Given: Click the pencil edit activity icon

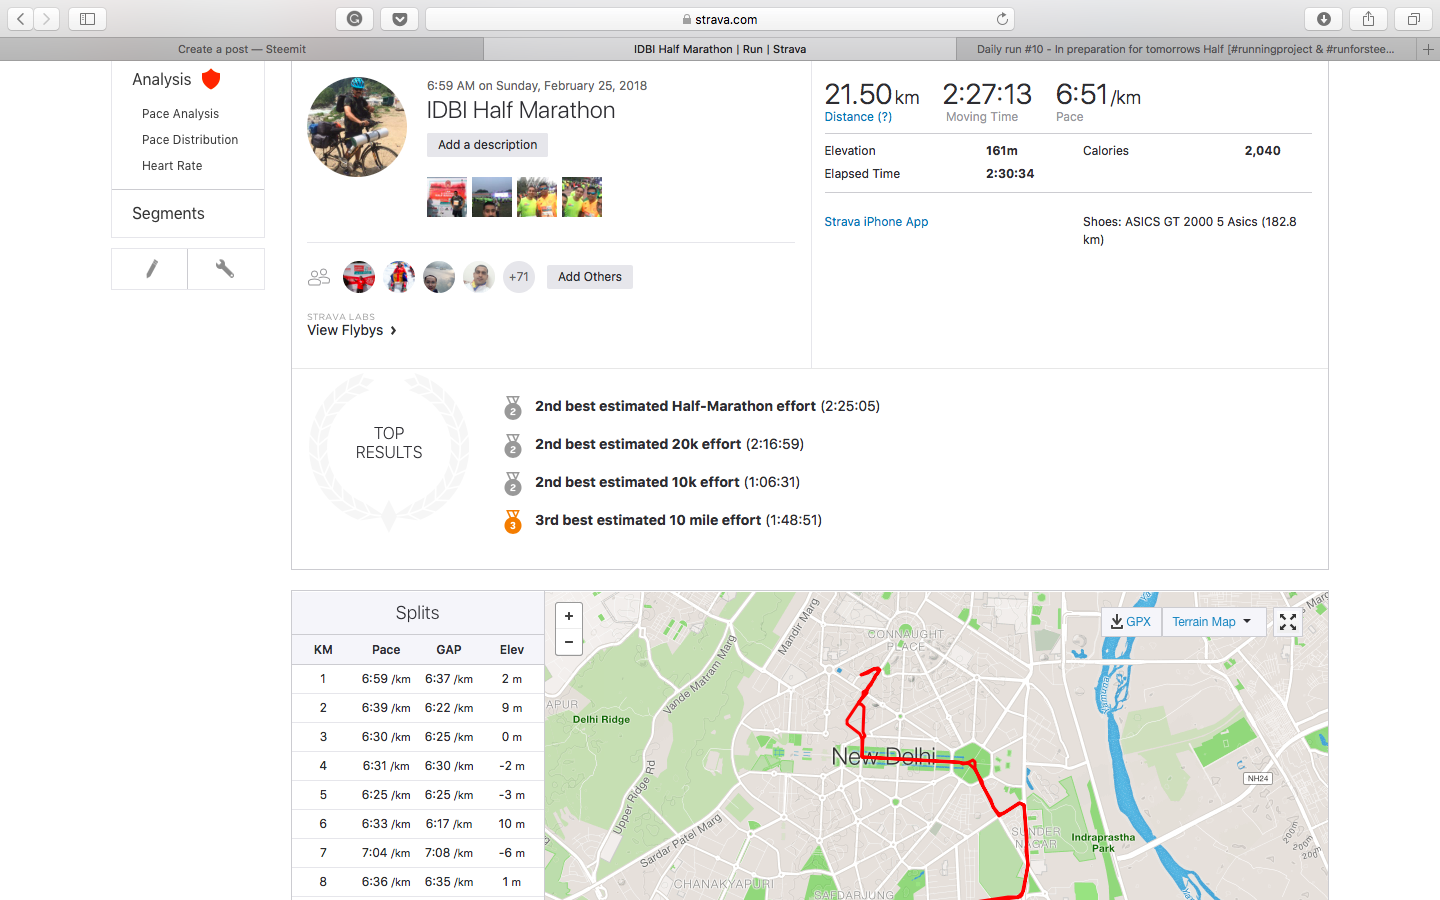Looking at the screenshot, I should point(150,269).
